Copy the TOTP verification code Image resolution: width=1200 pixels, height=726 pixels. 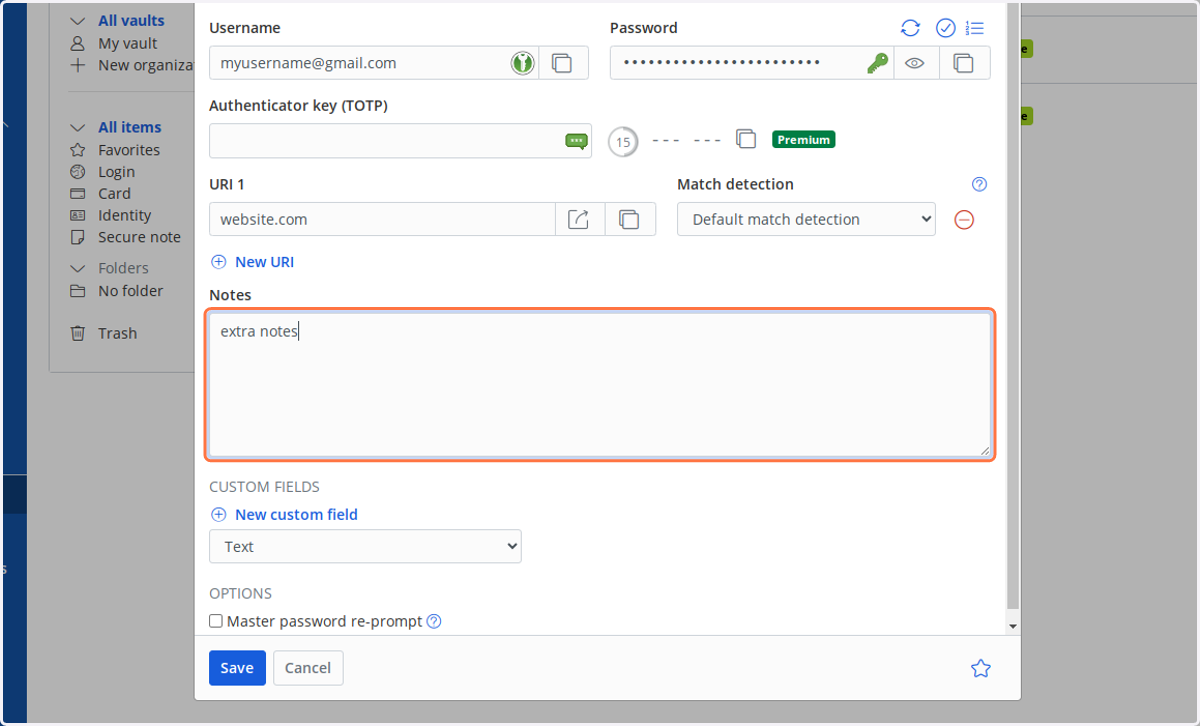[x=746, y=139]
